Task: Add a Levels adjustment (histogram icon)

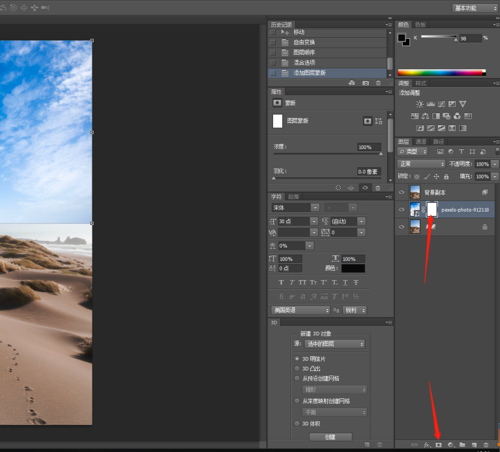Action: pyautogui.click(x=431, y=104)
